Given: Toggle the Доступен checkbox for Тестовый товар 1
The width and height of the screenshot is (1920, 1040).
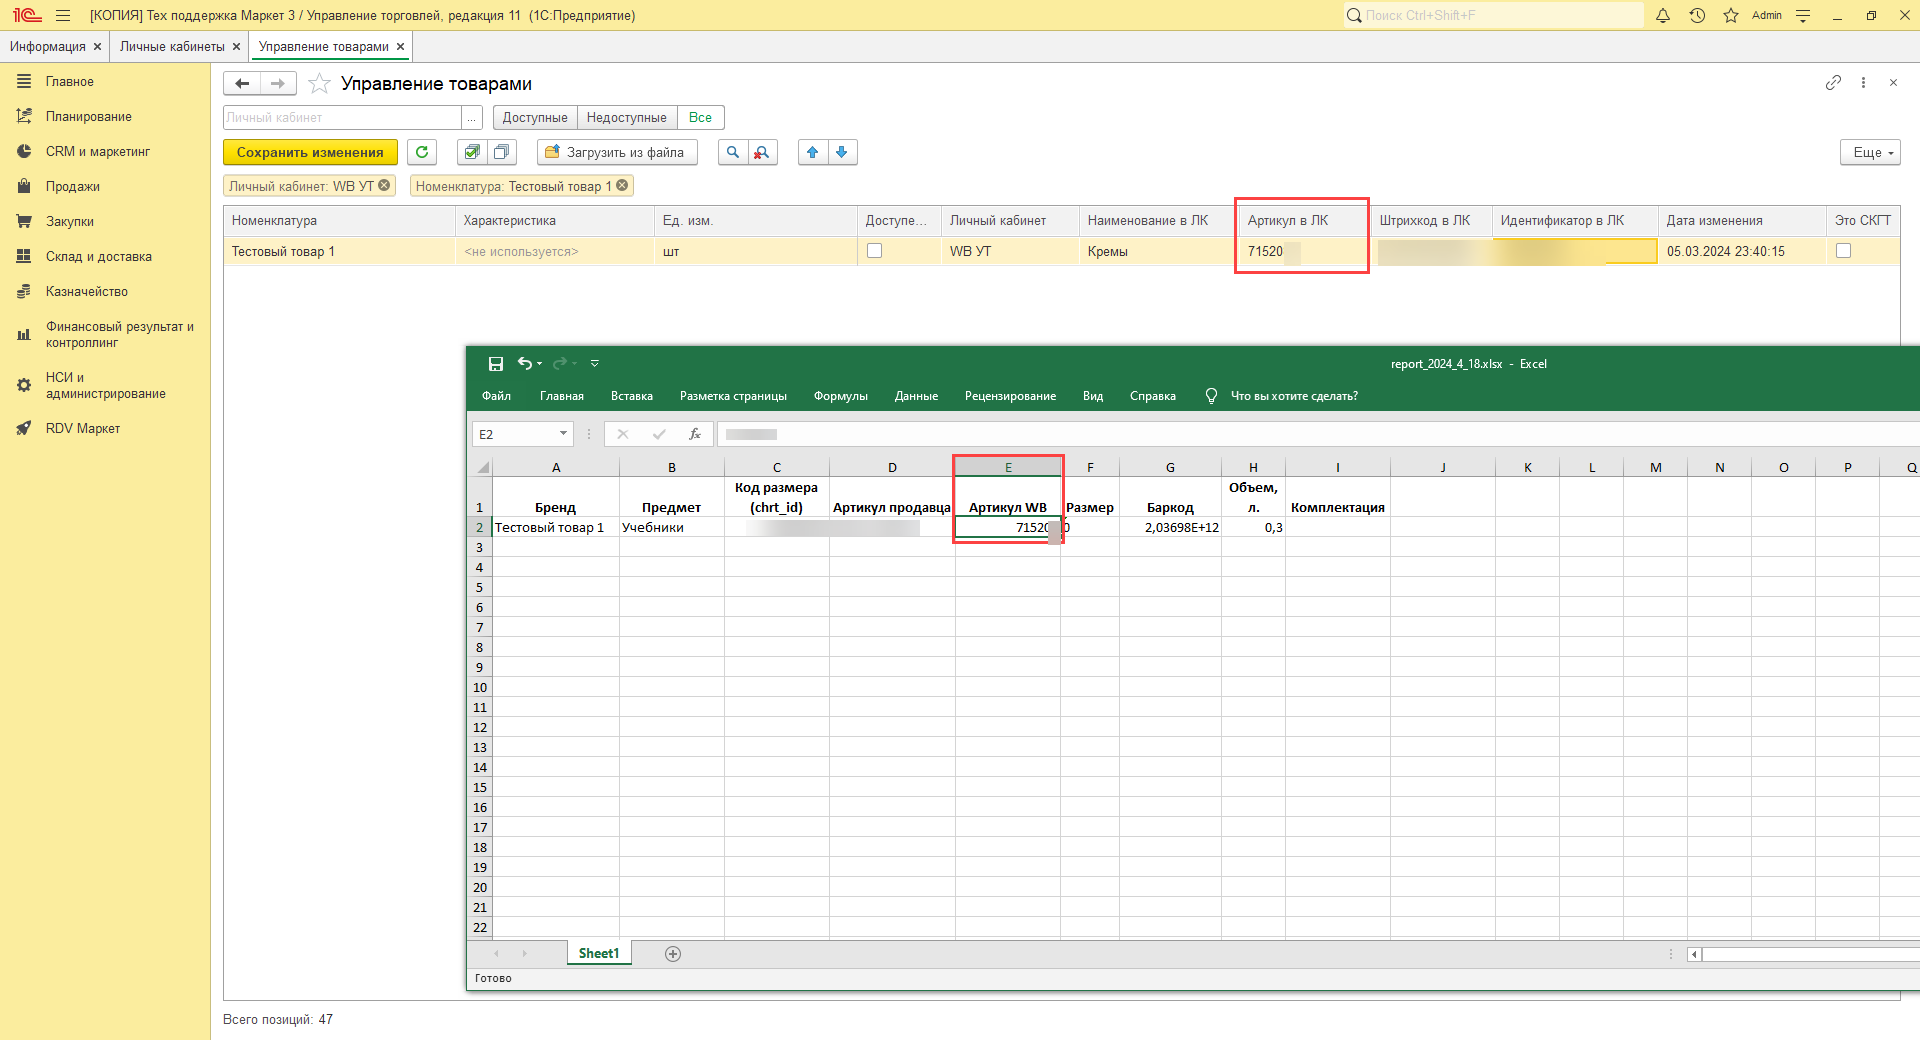Looking at the screenshot, I should click(875, 251).
